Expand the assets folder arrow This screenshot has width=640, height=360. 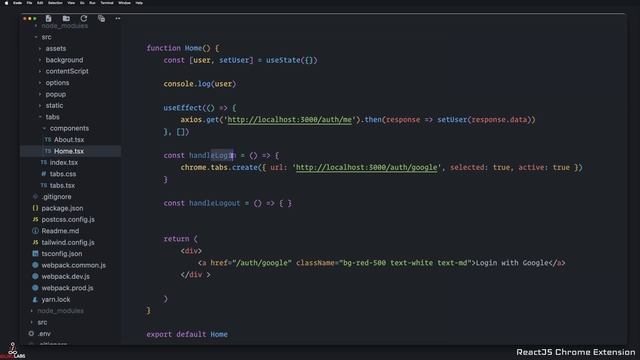click(40, 49)
